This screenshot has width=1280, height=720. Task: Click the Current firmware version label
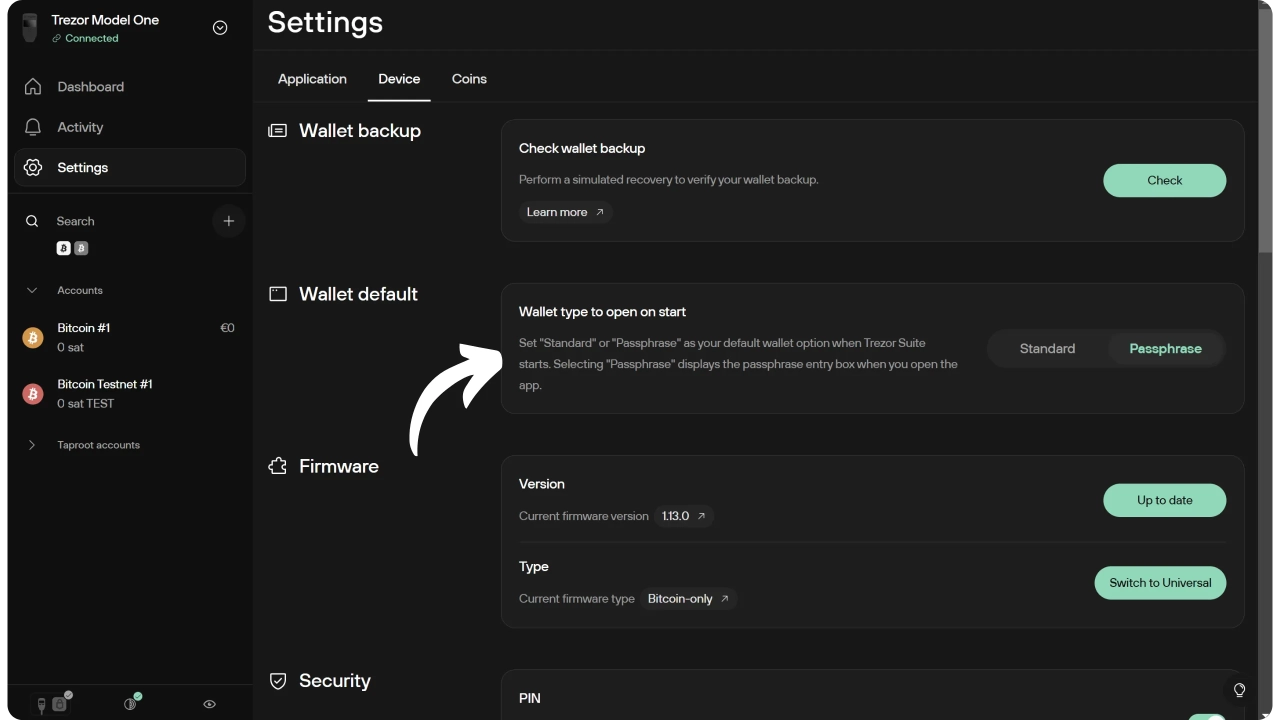(x=584, y=516)
